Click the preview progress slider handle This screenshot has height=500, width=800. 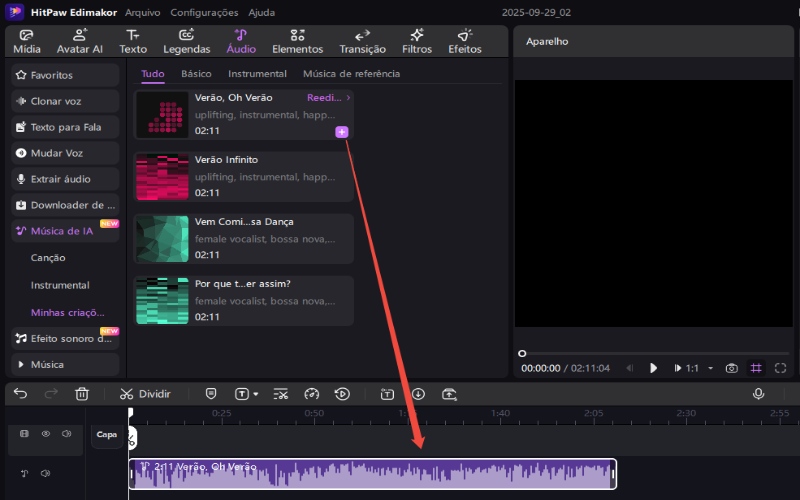[x=521, y=353]
